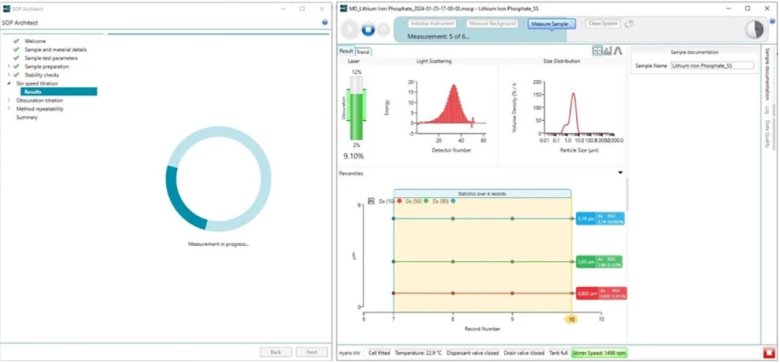The width and height of the screenshot is (780, 363).
Task: Toggle the Dx (90) blue legend marker
Action: click(453, 201)
